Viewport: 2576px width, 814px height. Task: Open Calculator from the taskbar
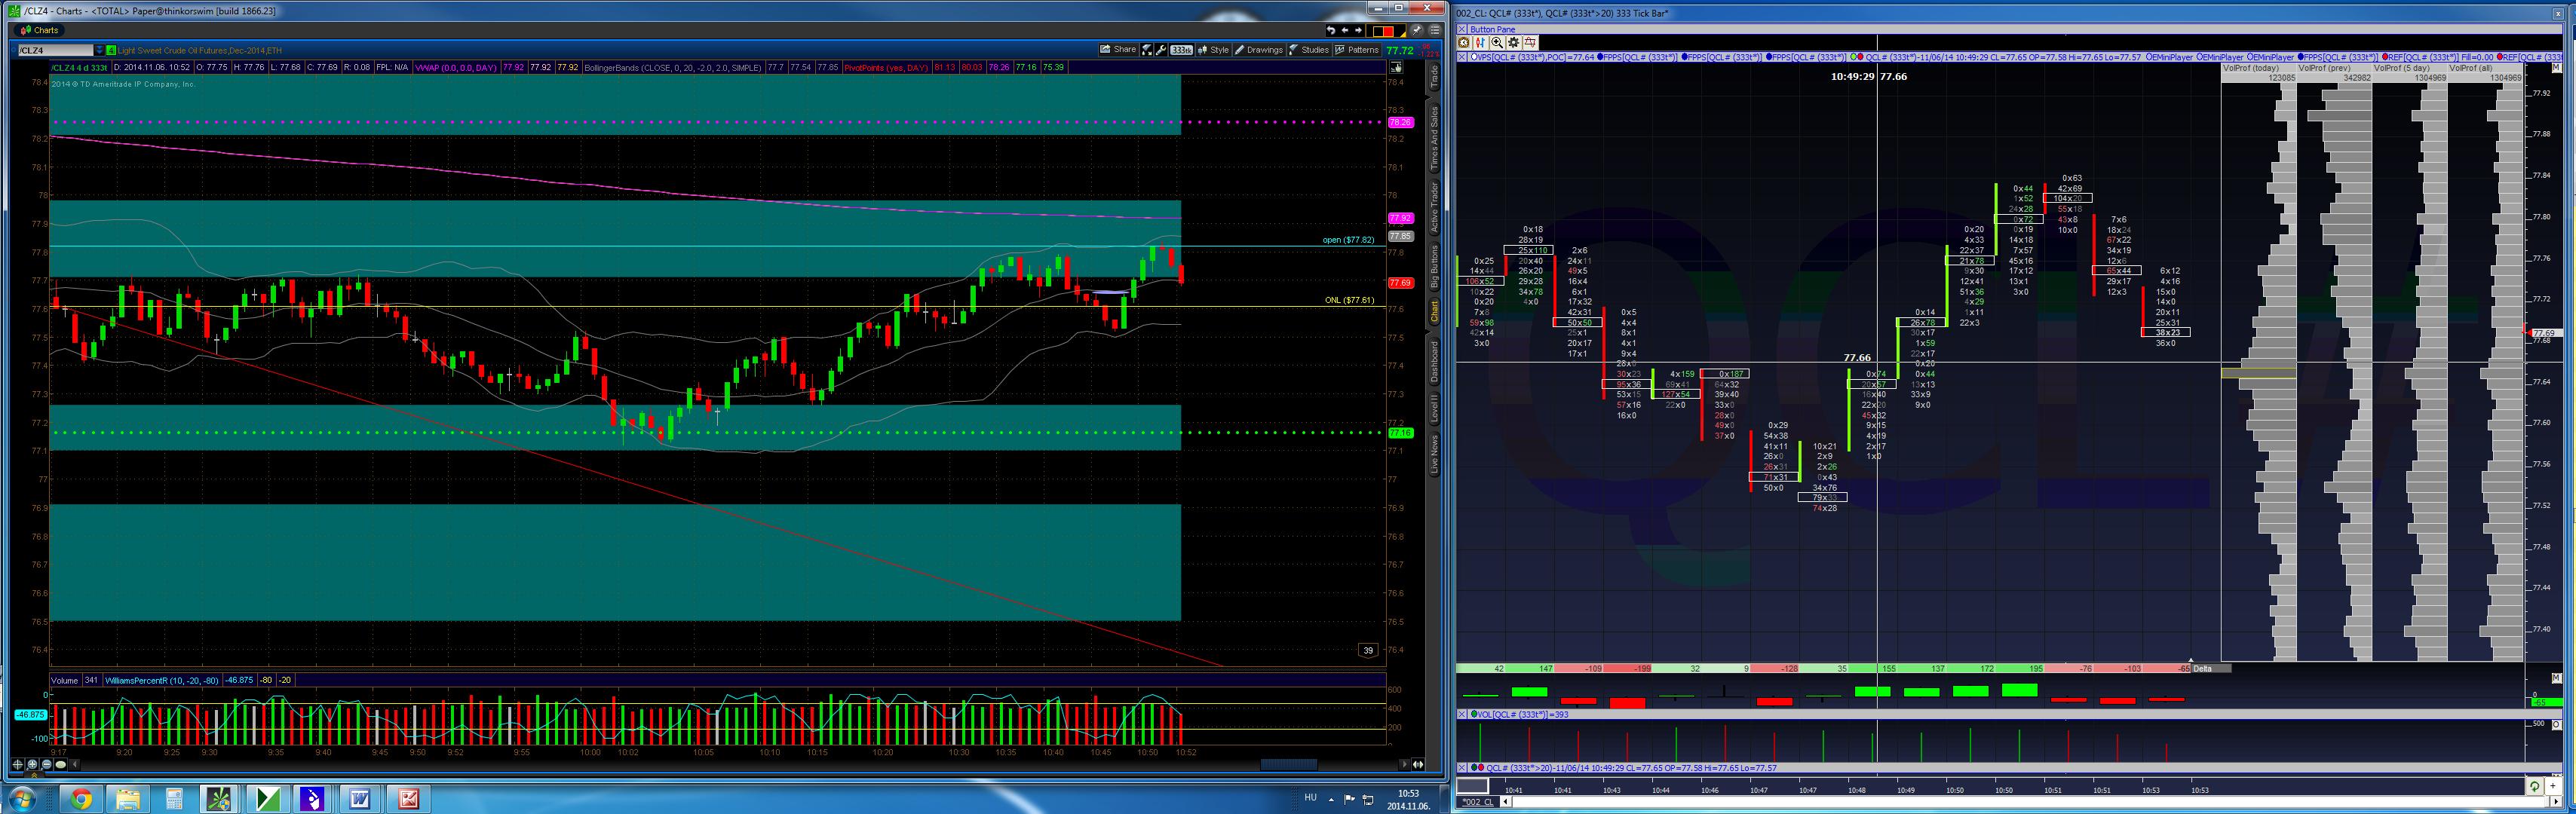[174, 798]
